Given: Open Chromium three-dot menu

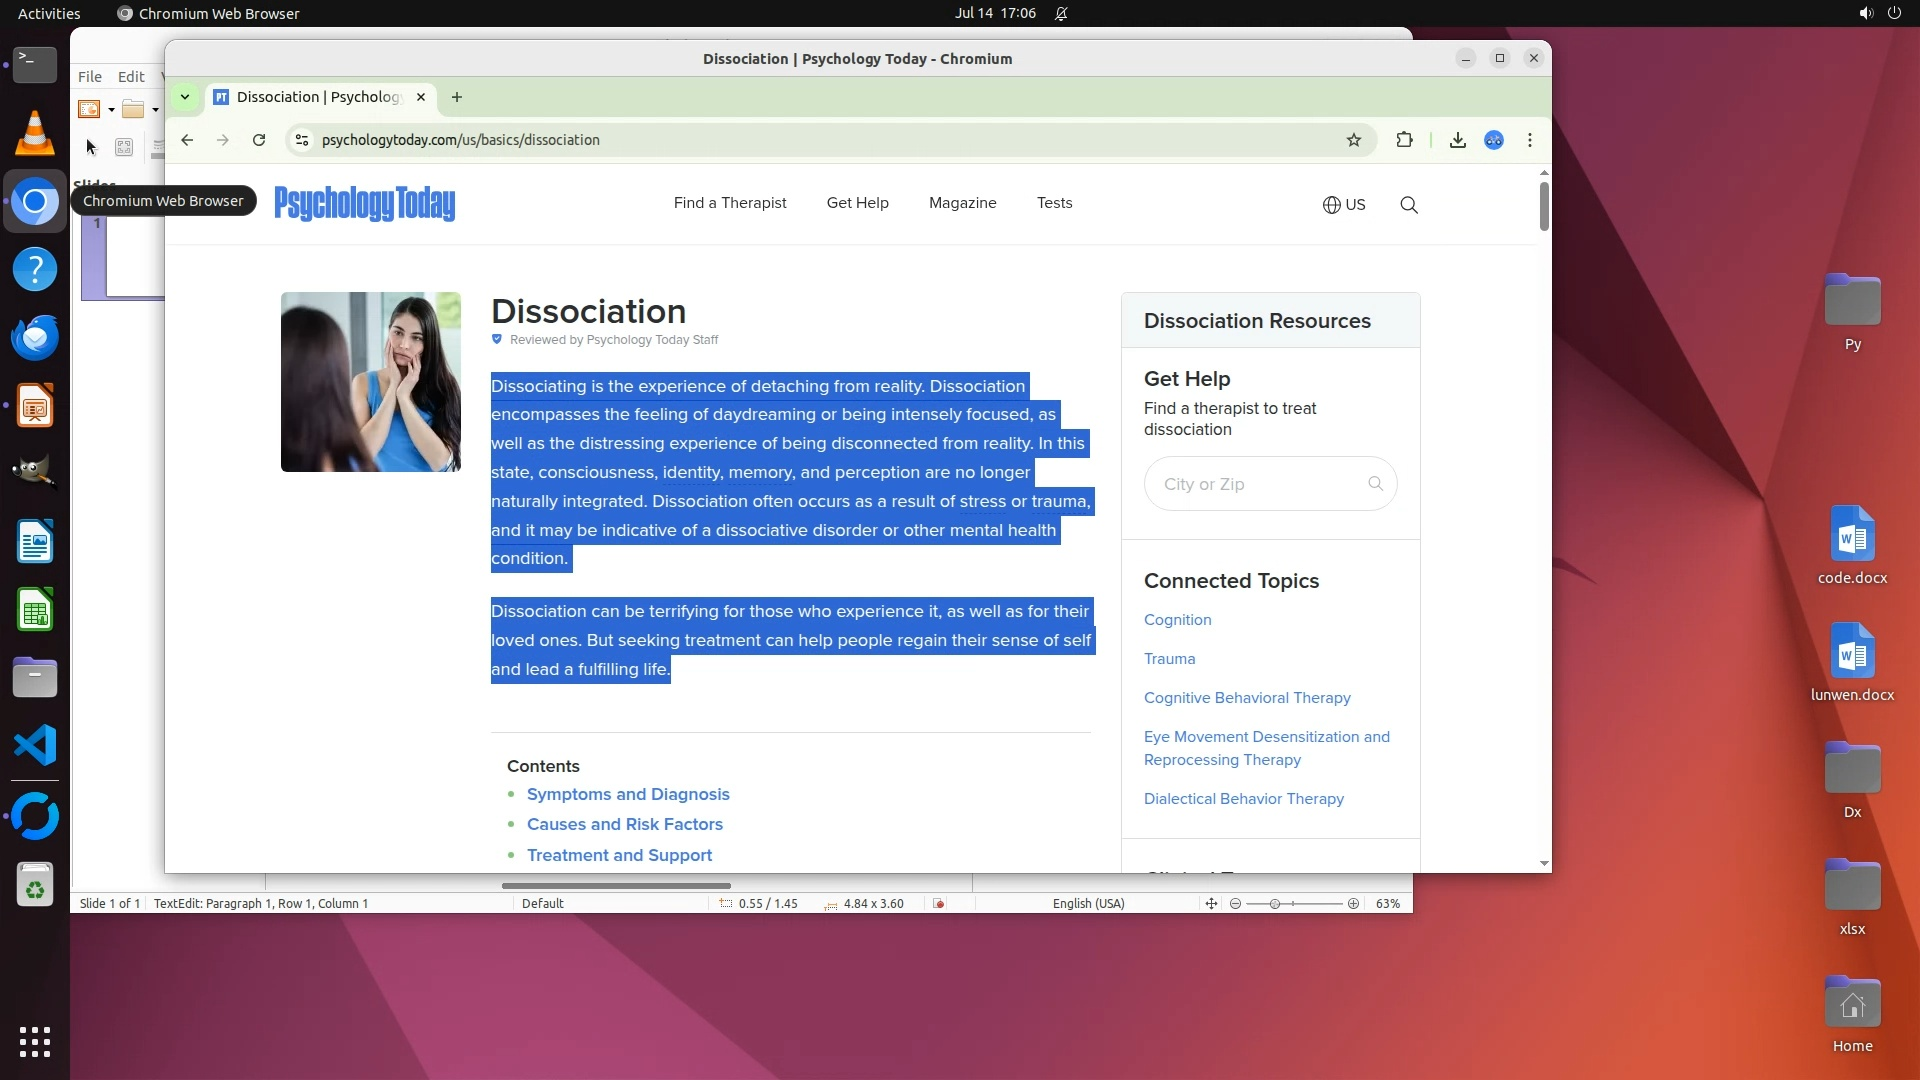Looking at the screenshot, I should coord(1530,140).
